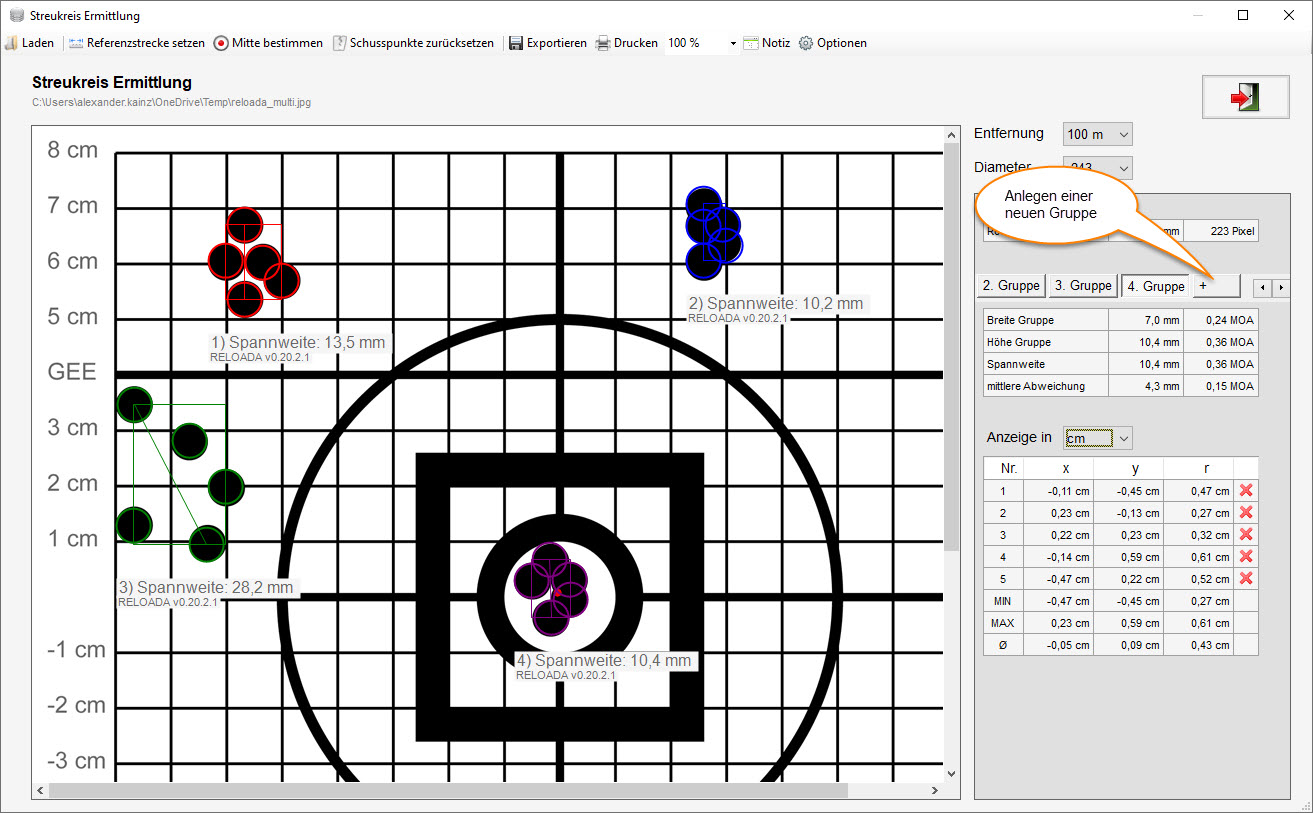Screen dimensions: 1313x813
Task: Open the Entfernung 100 m dropdown
Action: point(1098,134)
